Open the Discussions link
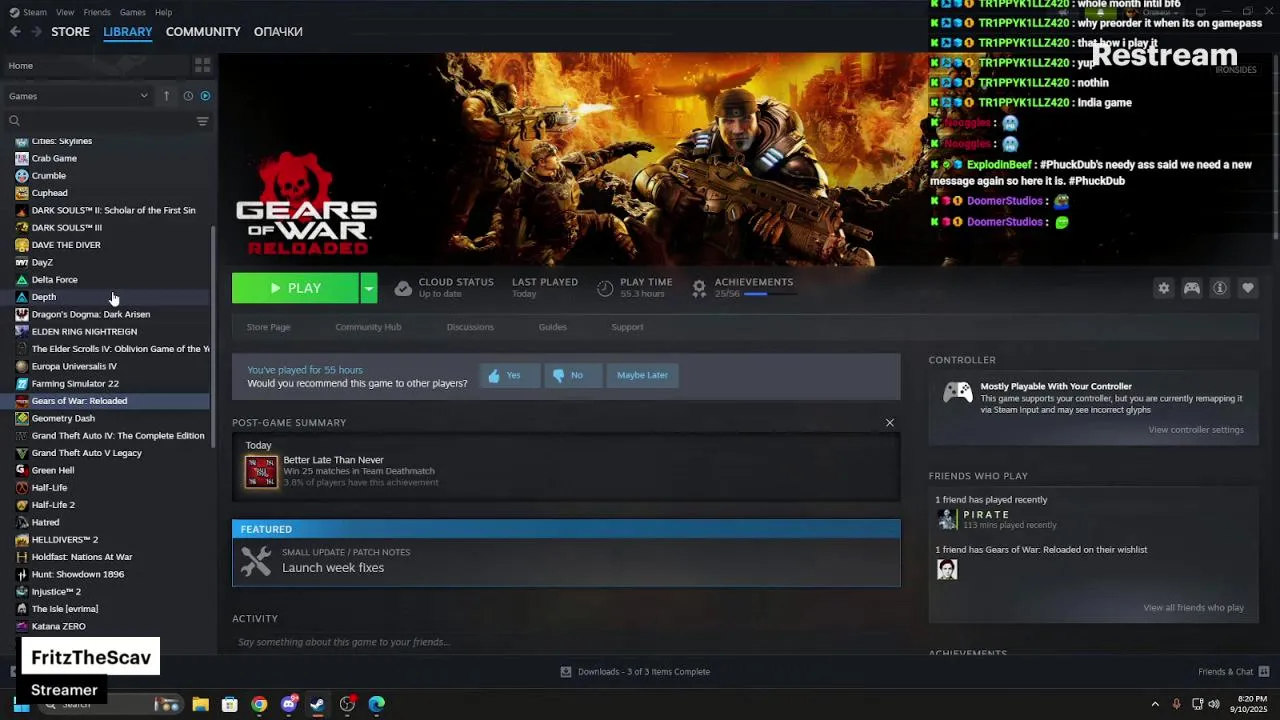The width and height of the screenshot is (1280, 720). 470,327
